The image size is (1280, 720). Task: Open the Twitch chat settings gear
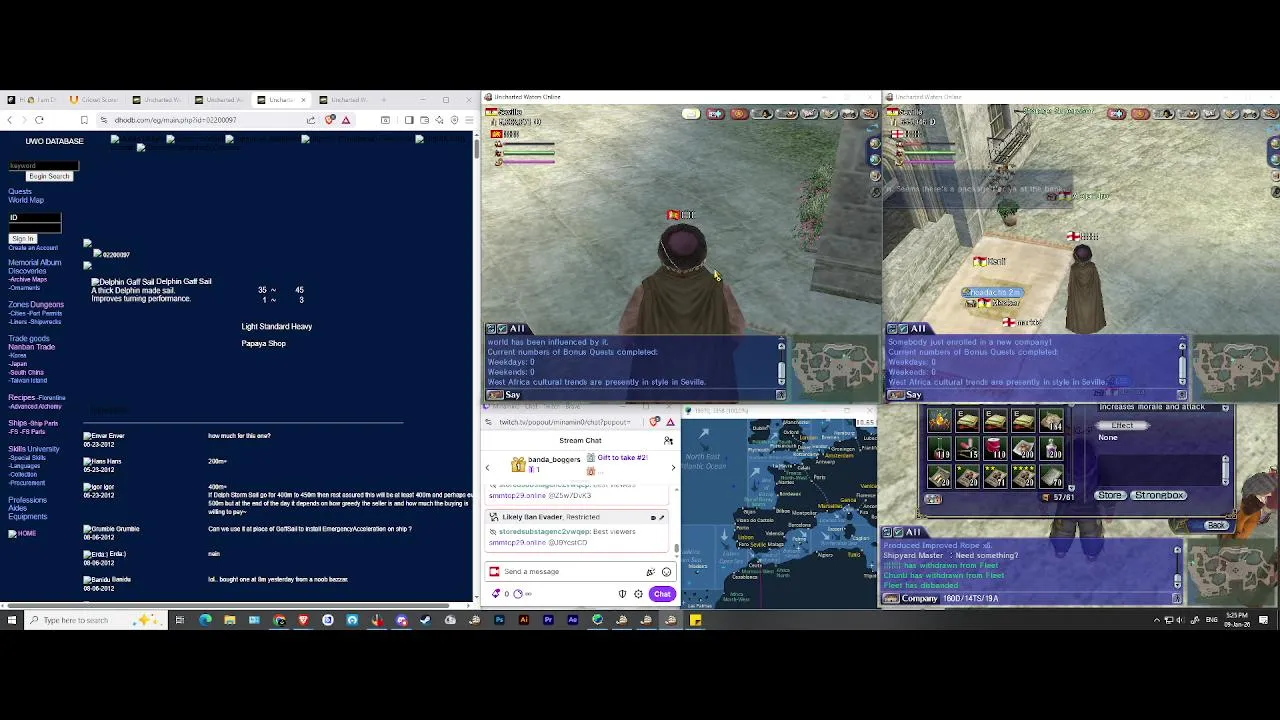(638, 594)
